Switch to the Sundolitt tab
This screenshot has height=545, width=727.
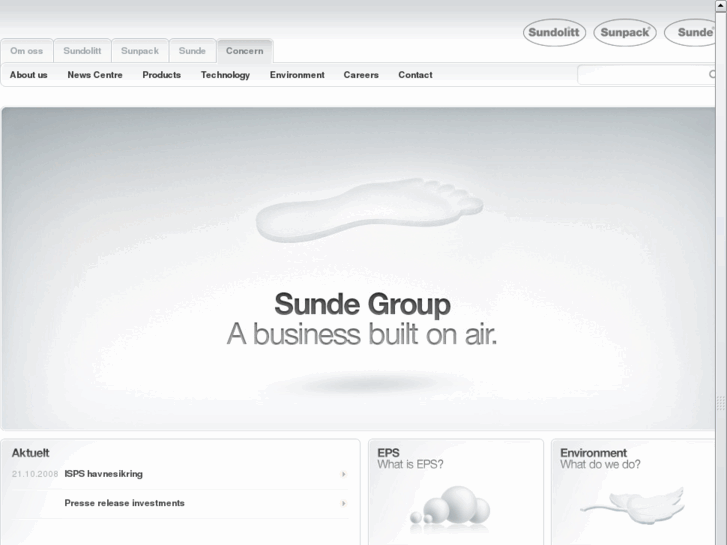82,51
